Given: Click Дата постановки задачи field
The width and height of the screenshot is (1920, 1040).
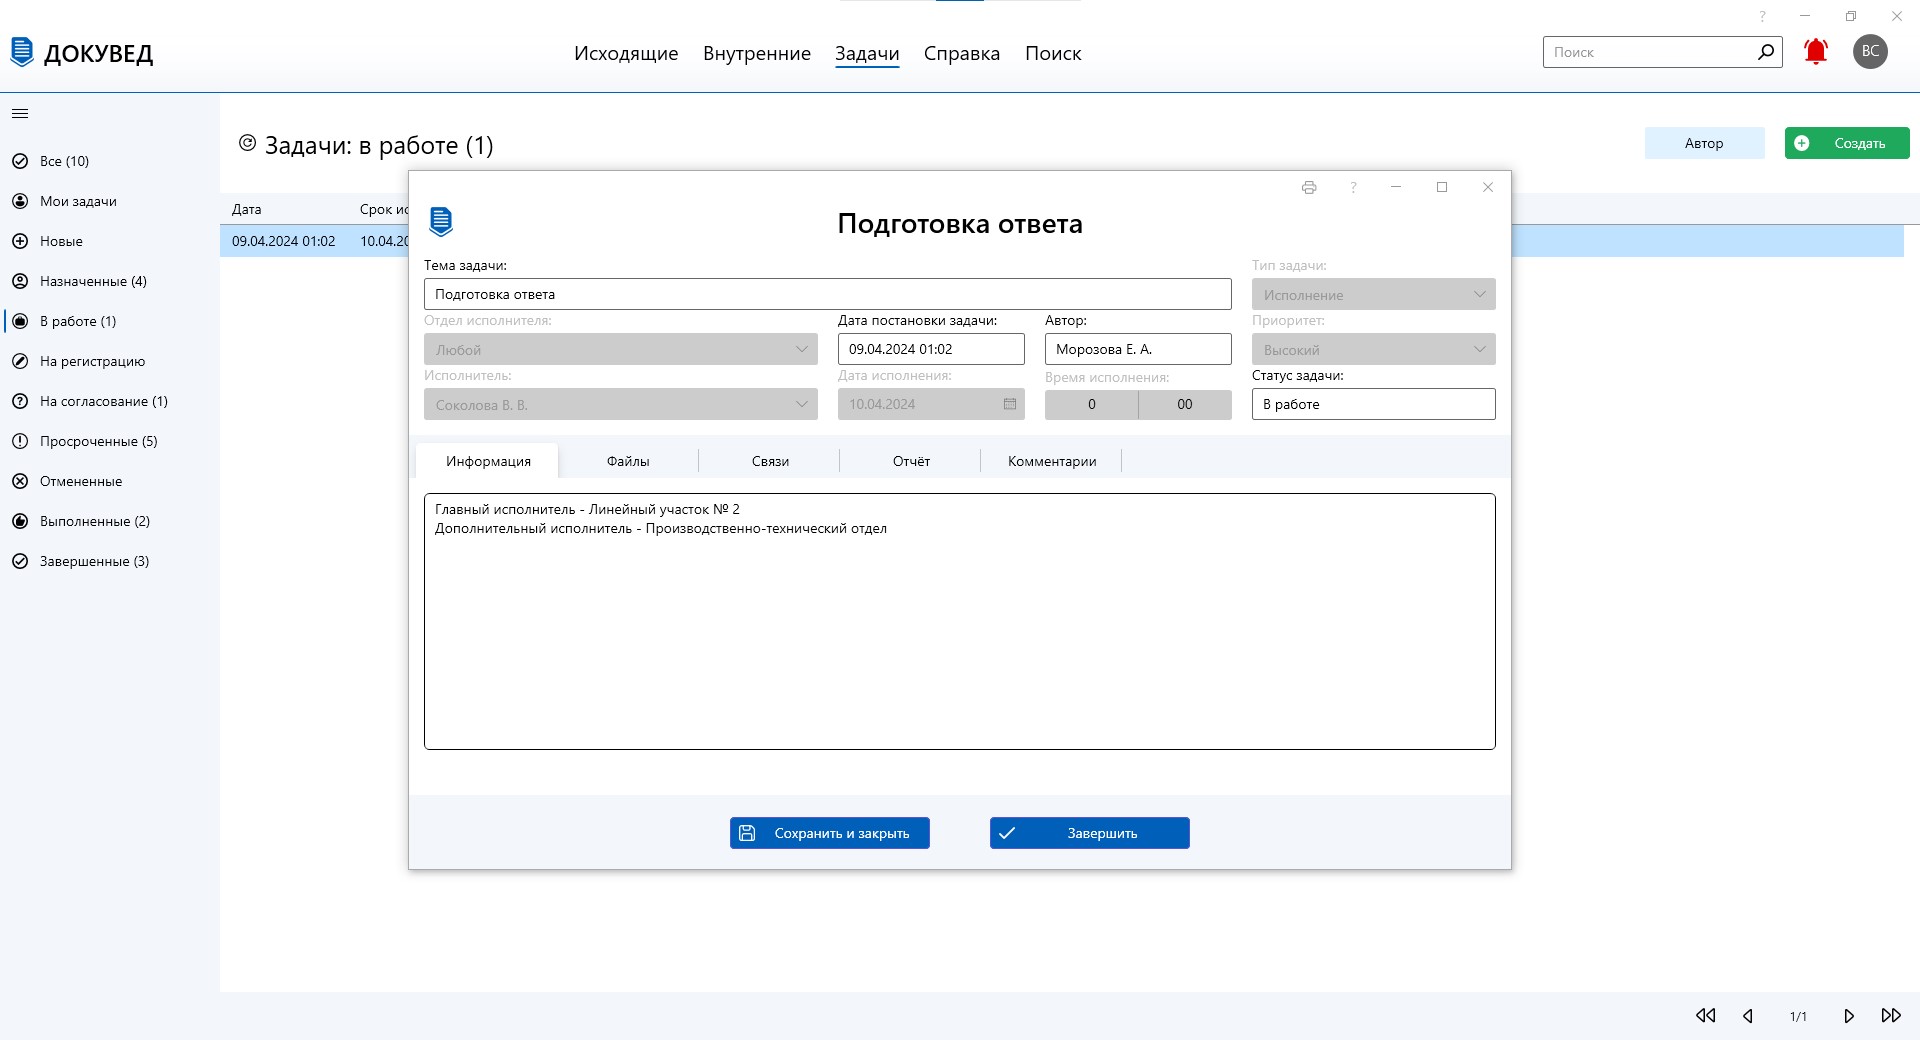Looking at the screenshot, I should pyautogui.click(x=931, y=349).
